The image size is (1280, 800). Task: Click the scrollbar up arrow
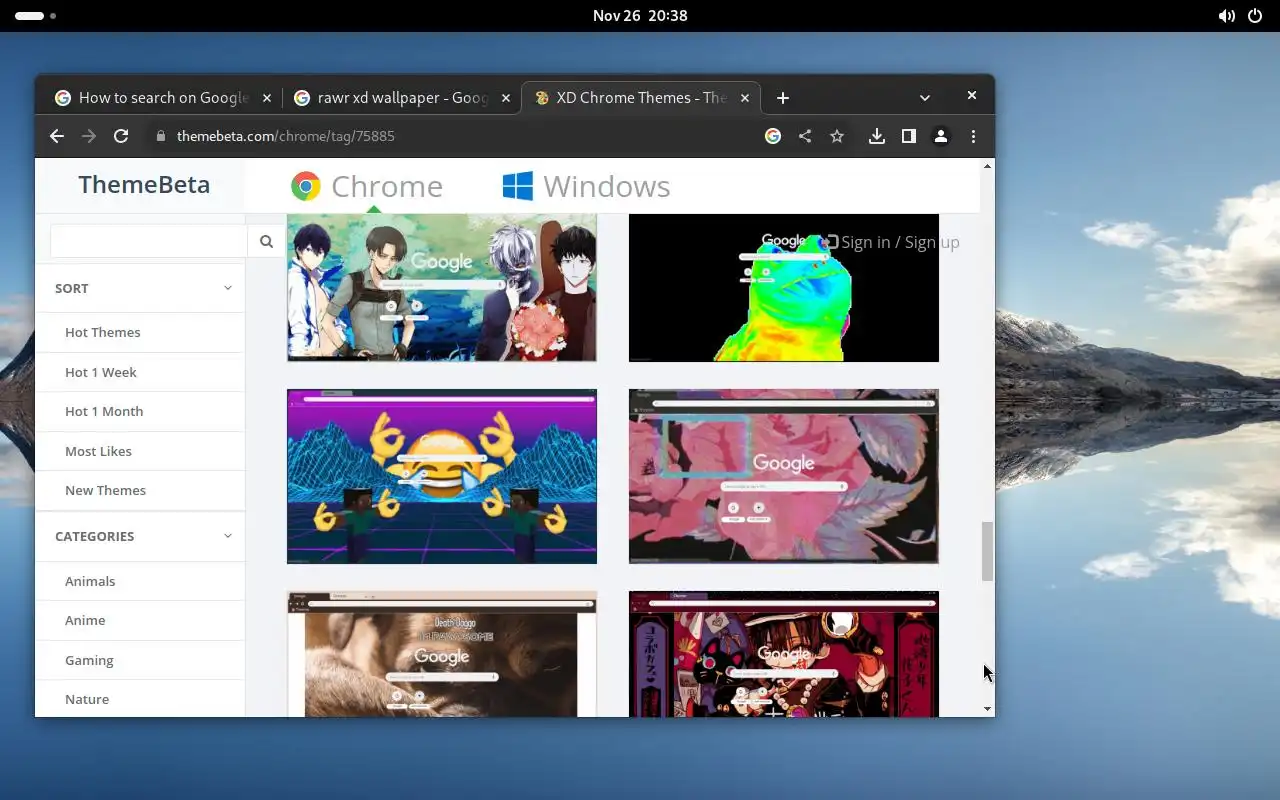pyautogui.click(x=988, y=166)
